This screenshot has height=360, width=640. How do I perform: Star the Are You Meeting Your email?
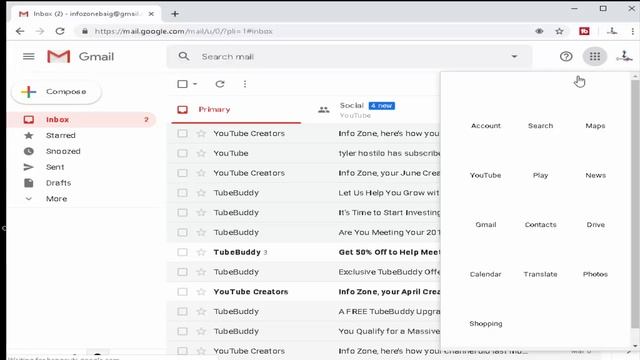[x=201, y=232]
